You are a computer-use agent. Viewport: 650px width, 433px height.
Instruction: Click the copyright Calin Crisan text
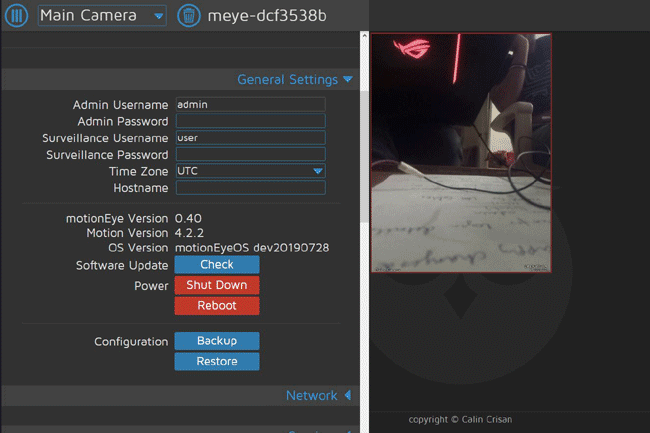tap(460, 419)
